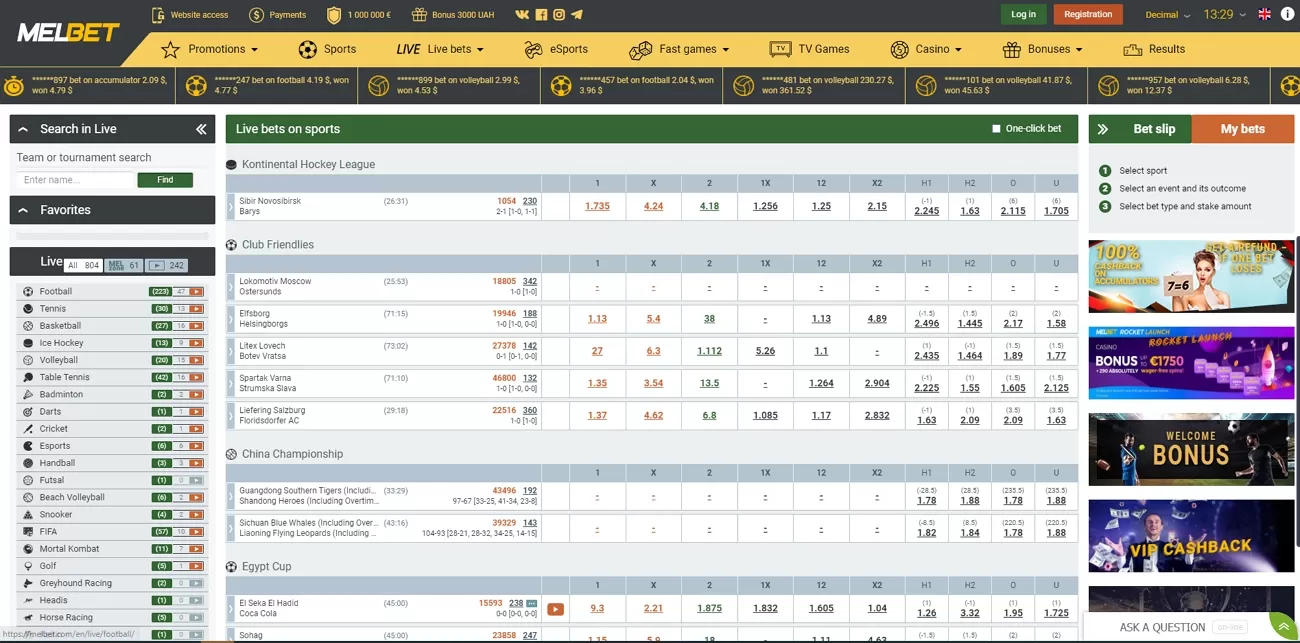
Task: Show all 804 live events
Action: 82,265
